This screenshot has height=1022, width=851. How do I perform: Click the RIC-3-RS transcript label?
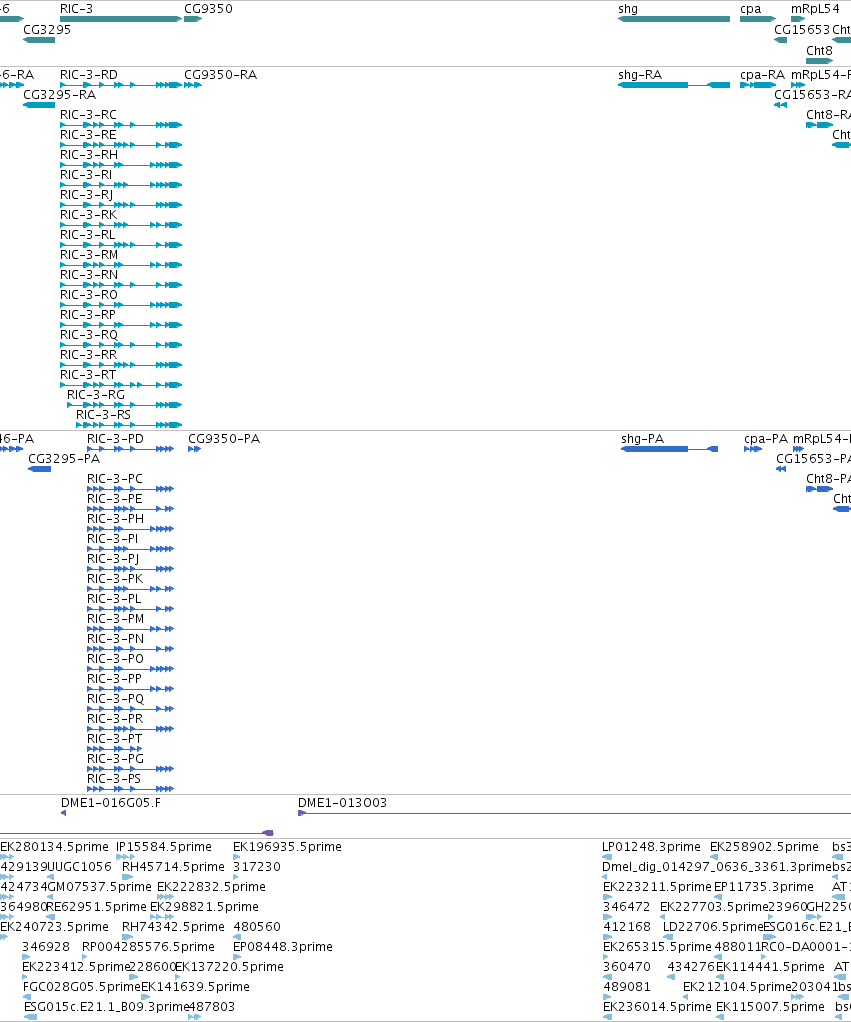click(103, 415)
